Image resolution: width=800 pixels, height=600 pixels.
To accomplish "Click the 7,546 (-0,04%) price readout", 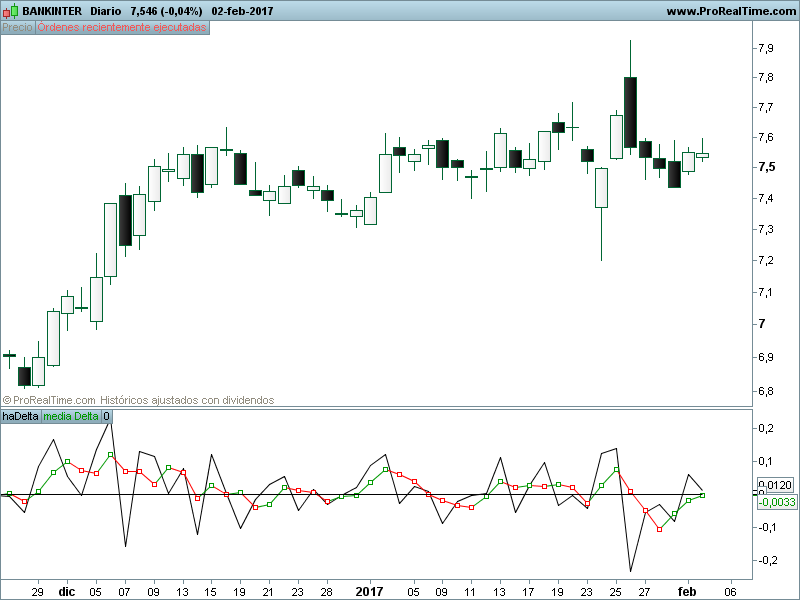I will 166,11.
